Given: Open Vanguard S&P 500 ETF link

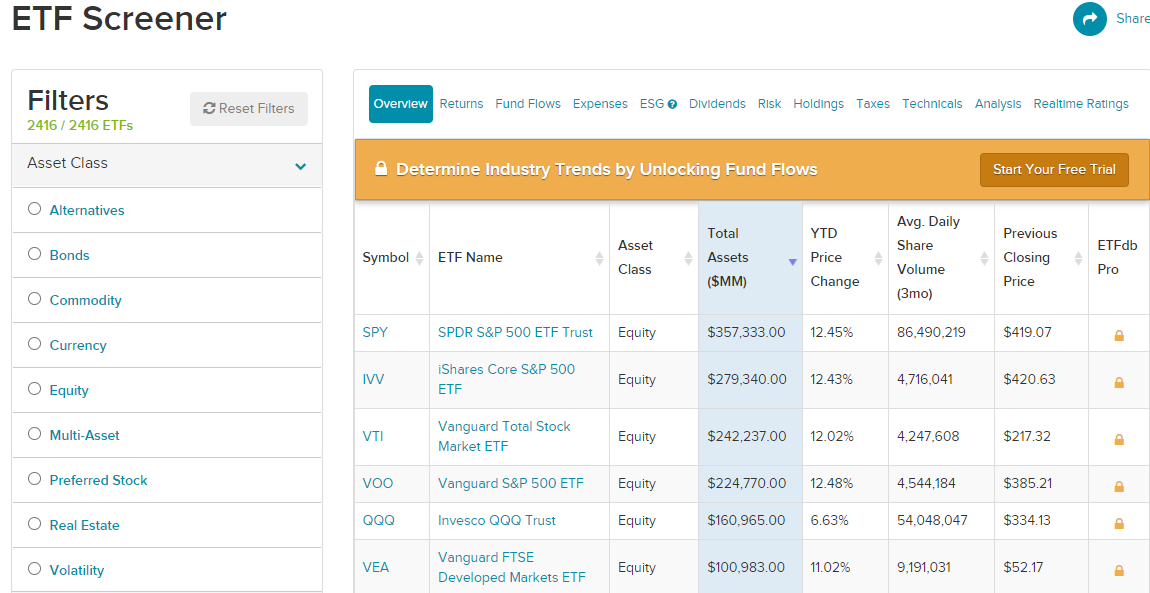Looking at the screenshot, I should click(510, 483).
